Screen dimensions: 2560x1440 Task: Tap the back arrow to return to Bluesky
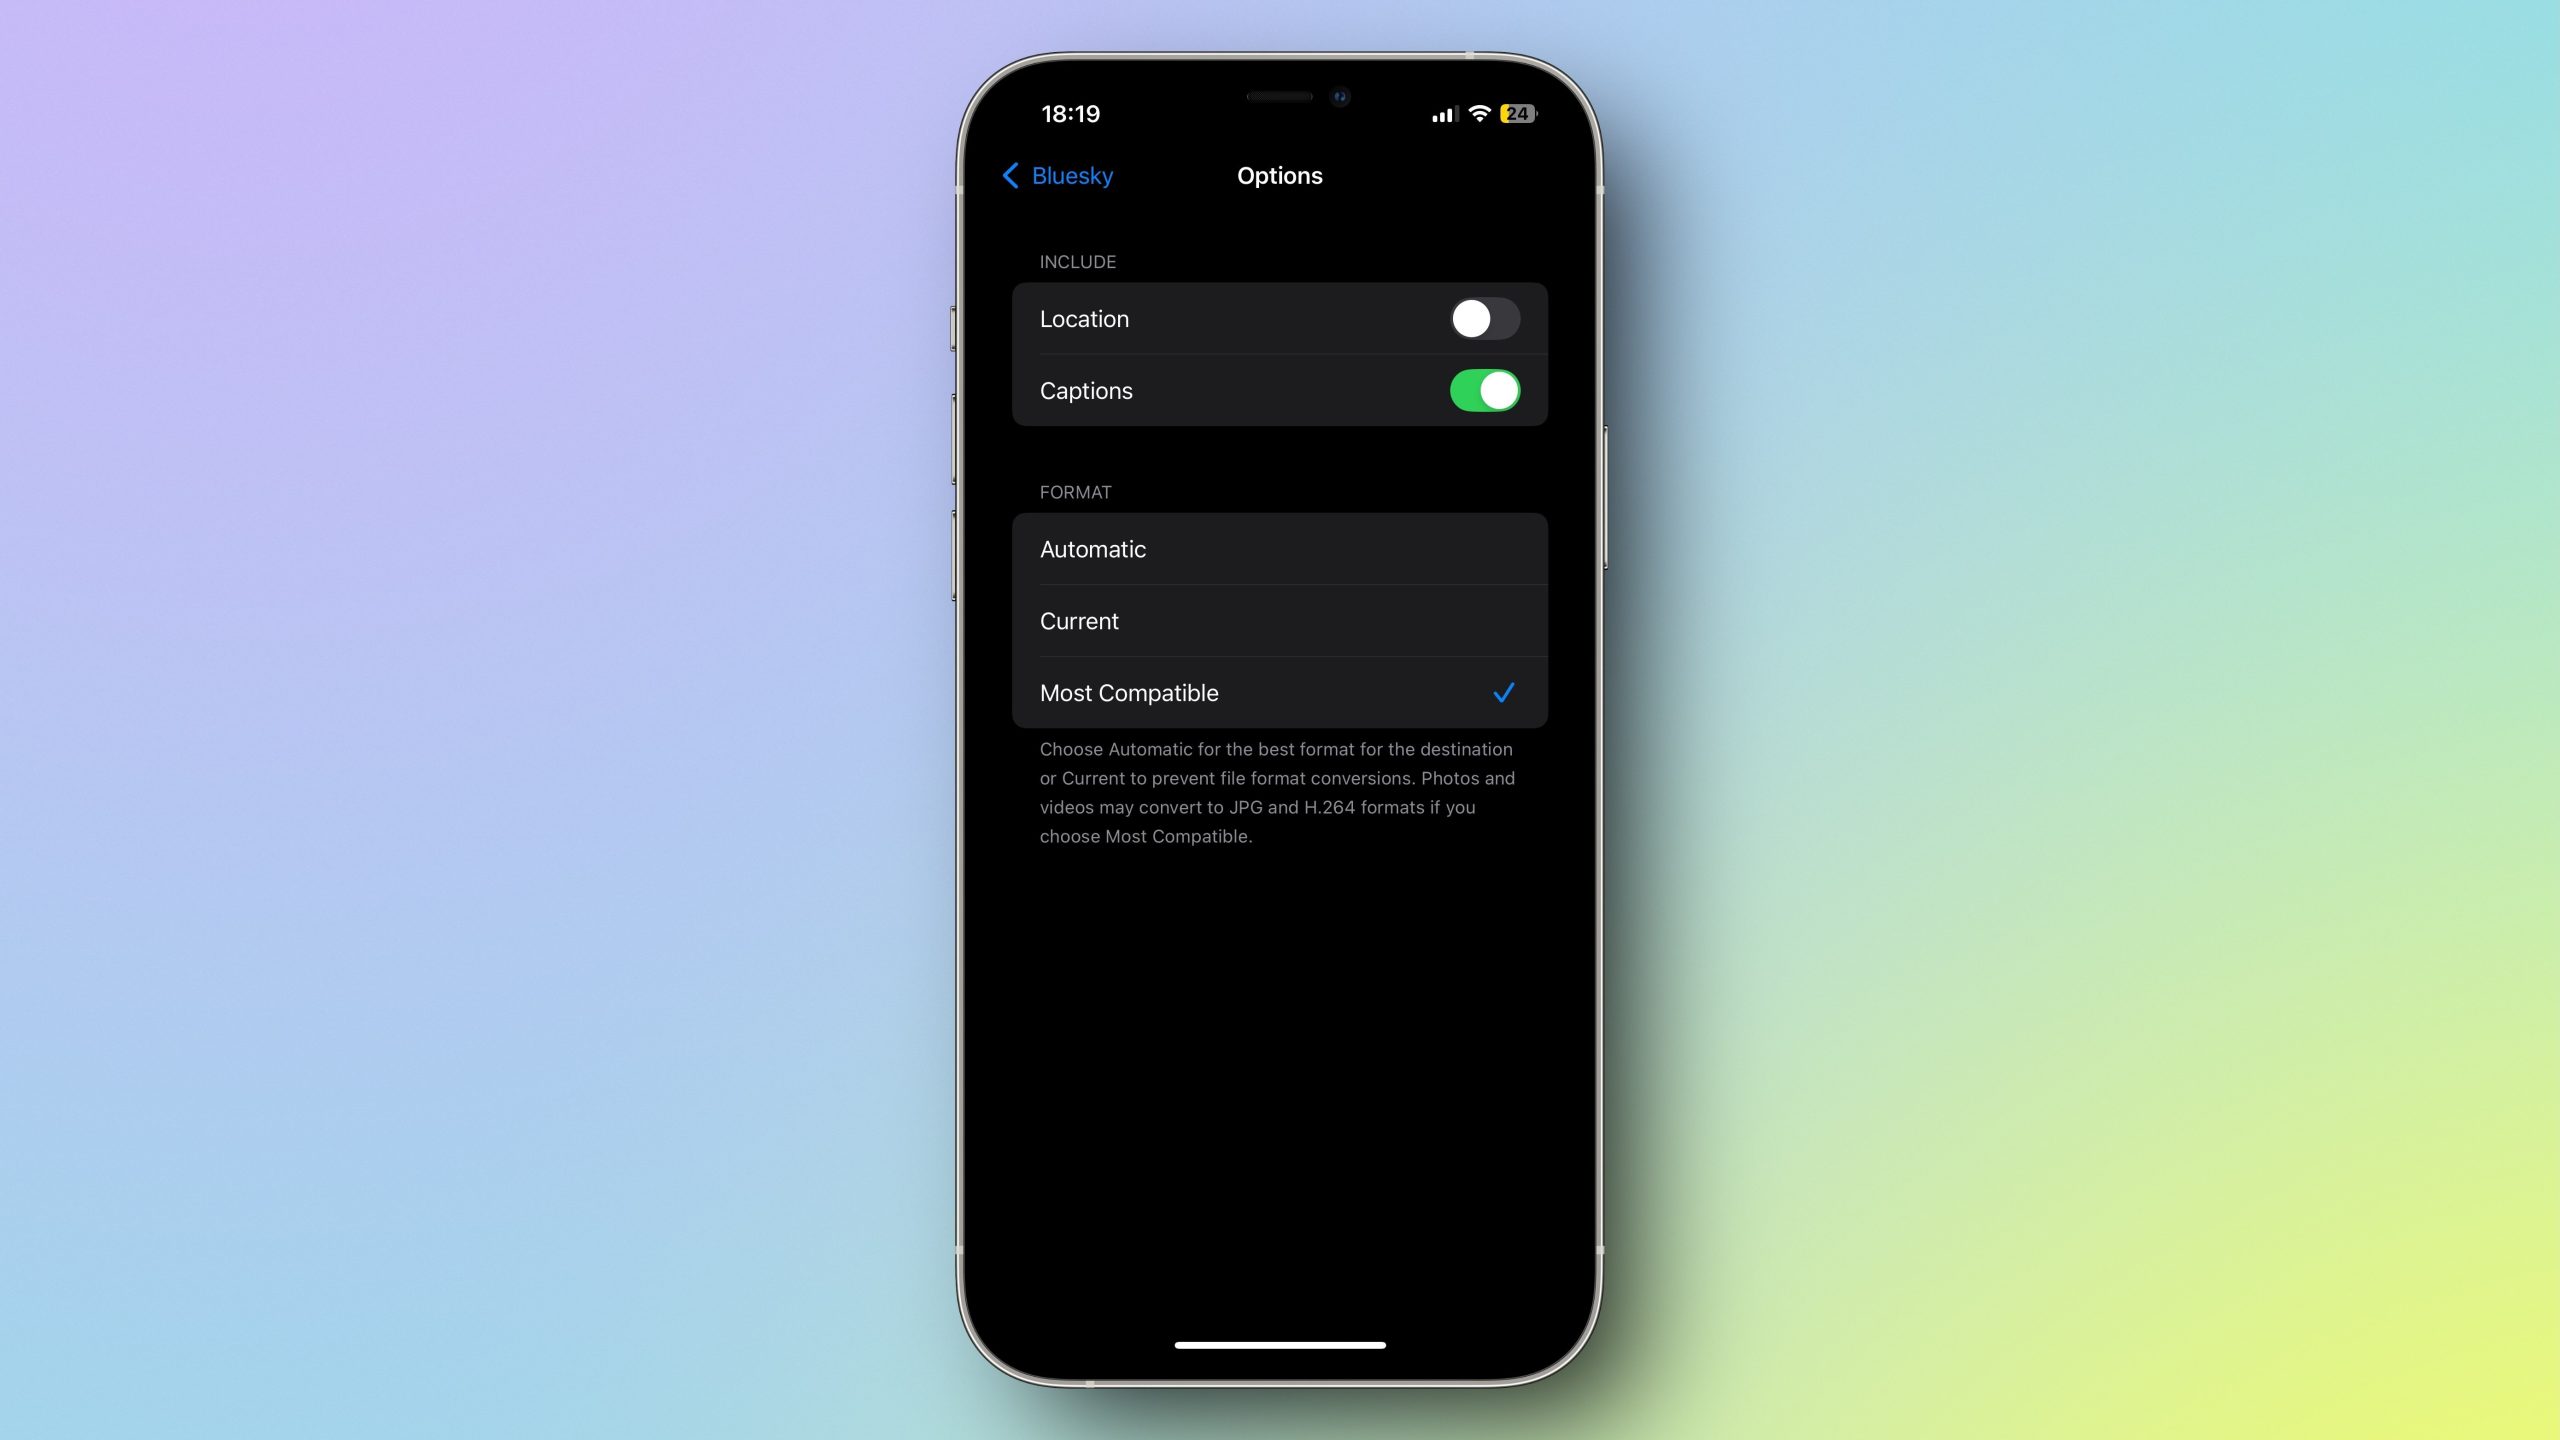click(x=1013, y=174)
